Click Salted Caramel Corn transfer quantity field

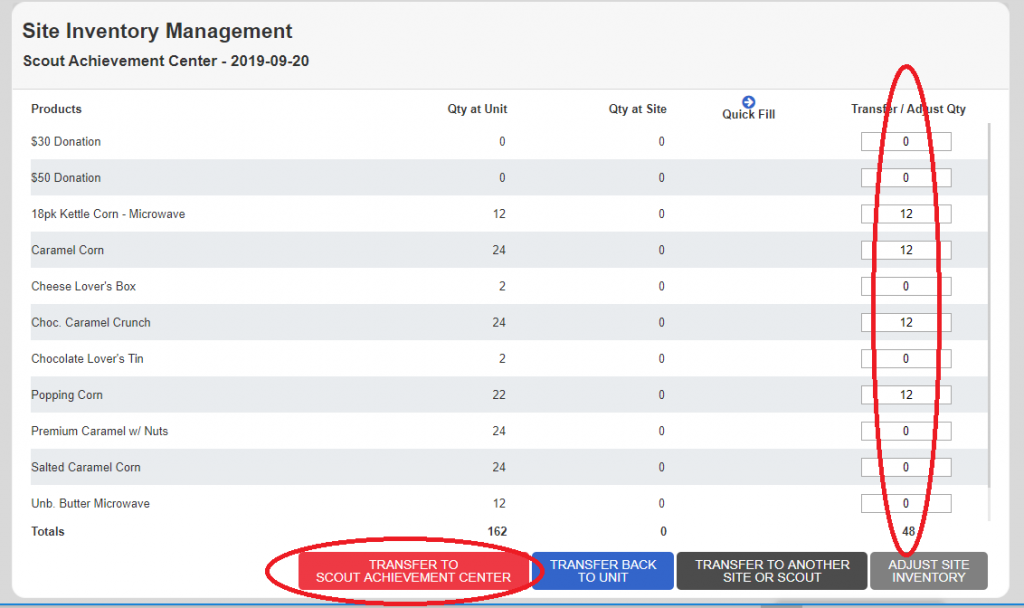pos(906,467)
